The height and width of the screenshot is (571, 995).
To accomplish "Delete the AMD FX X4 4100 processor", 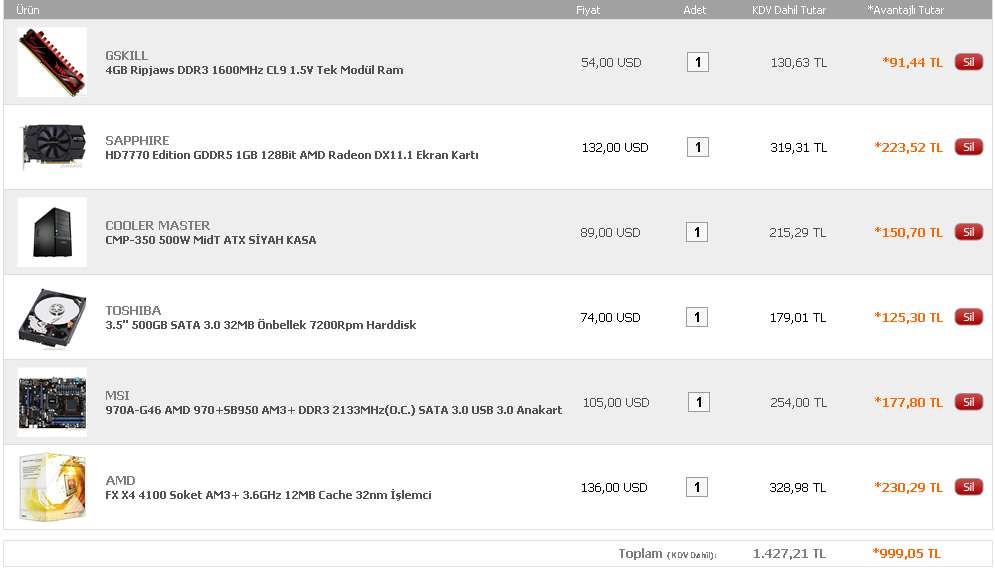I will 968,487.
